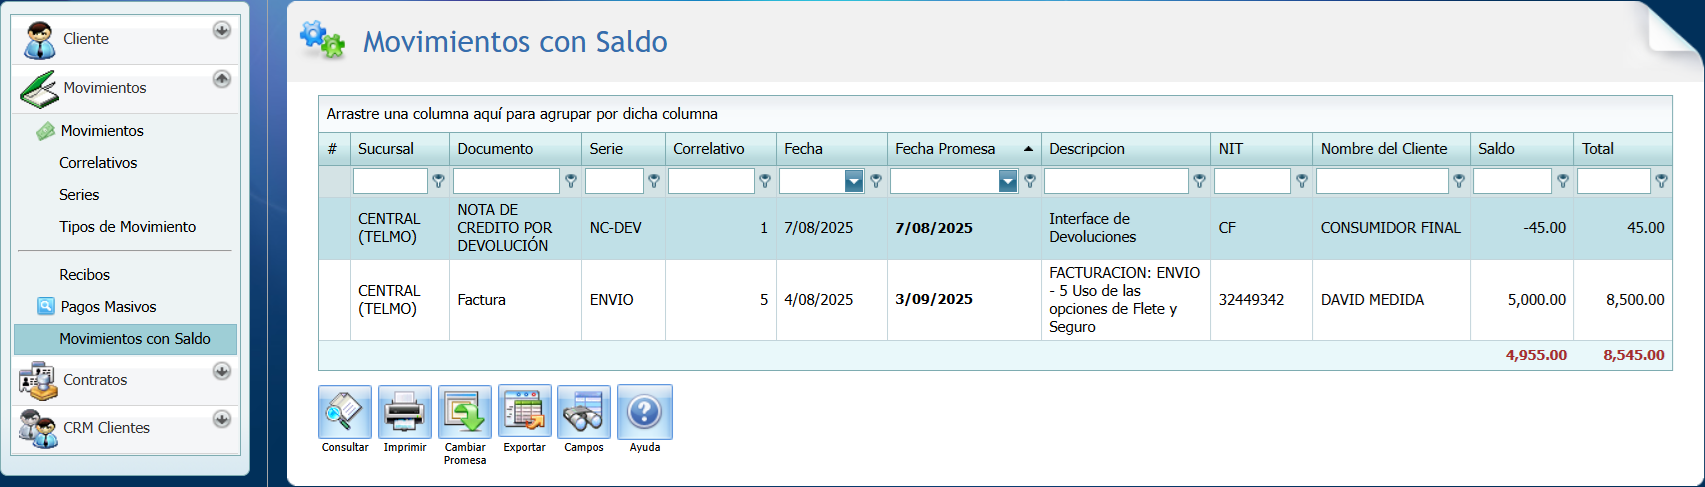Screen dimensions: 1705x487
Task: Click the gears icon beside page title
Action: coord(322,40)
